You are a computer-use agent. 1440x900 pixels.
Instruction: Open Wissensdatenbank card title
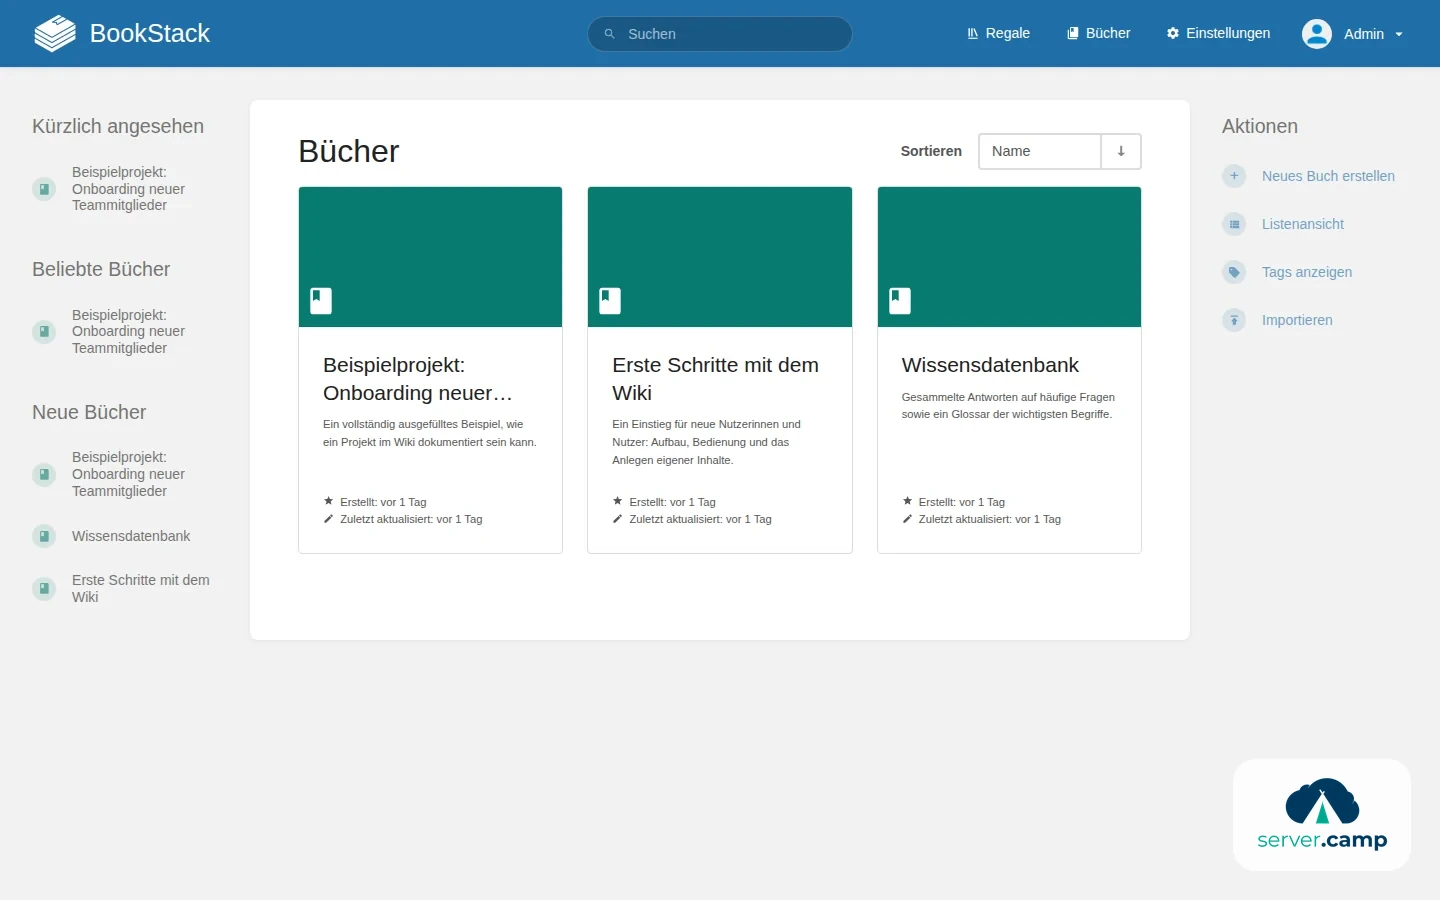pos(990,365)
